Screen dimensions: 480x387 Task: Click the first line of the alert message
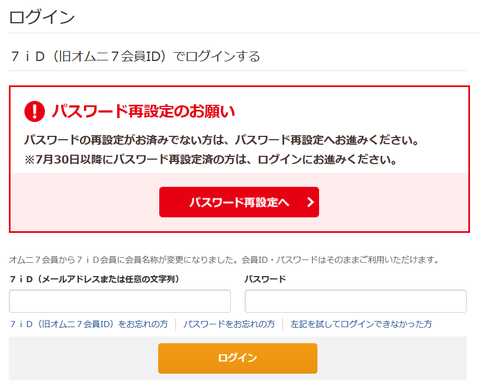point(222,140)
